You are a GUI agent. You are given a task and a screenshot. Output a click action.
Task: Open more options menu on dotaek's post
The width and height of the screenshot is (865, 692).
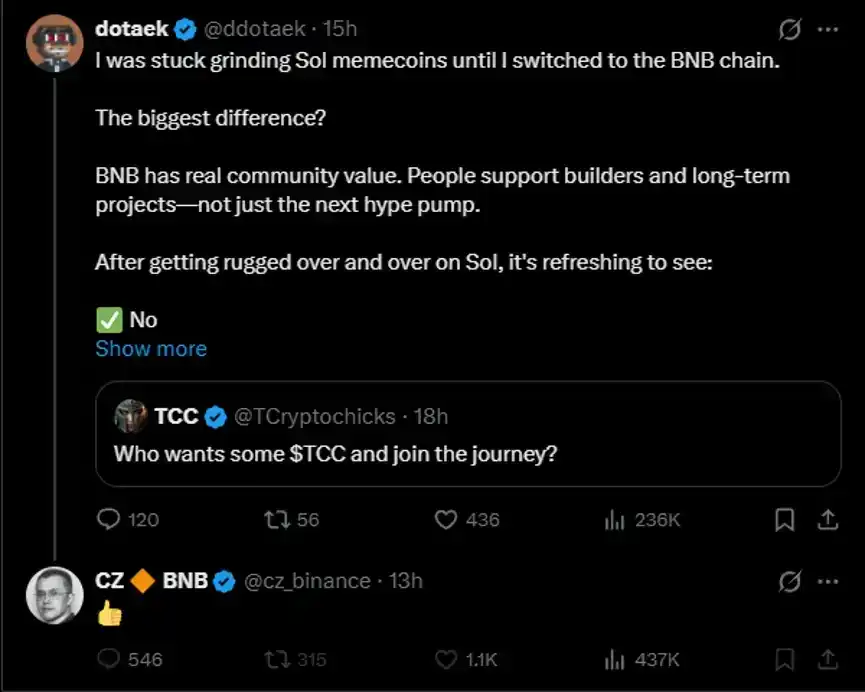[828, 29]
